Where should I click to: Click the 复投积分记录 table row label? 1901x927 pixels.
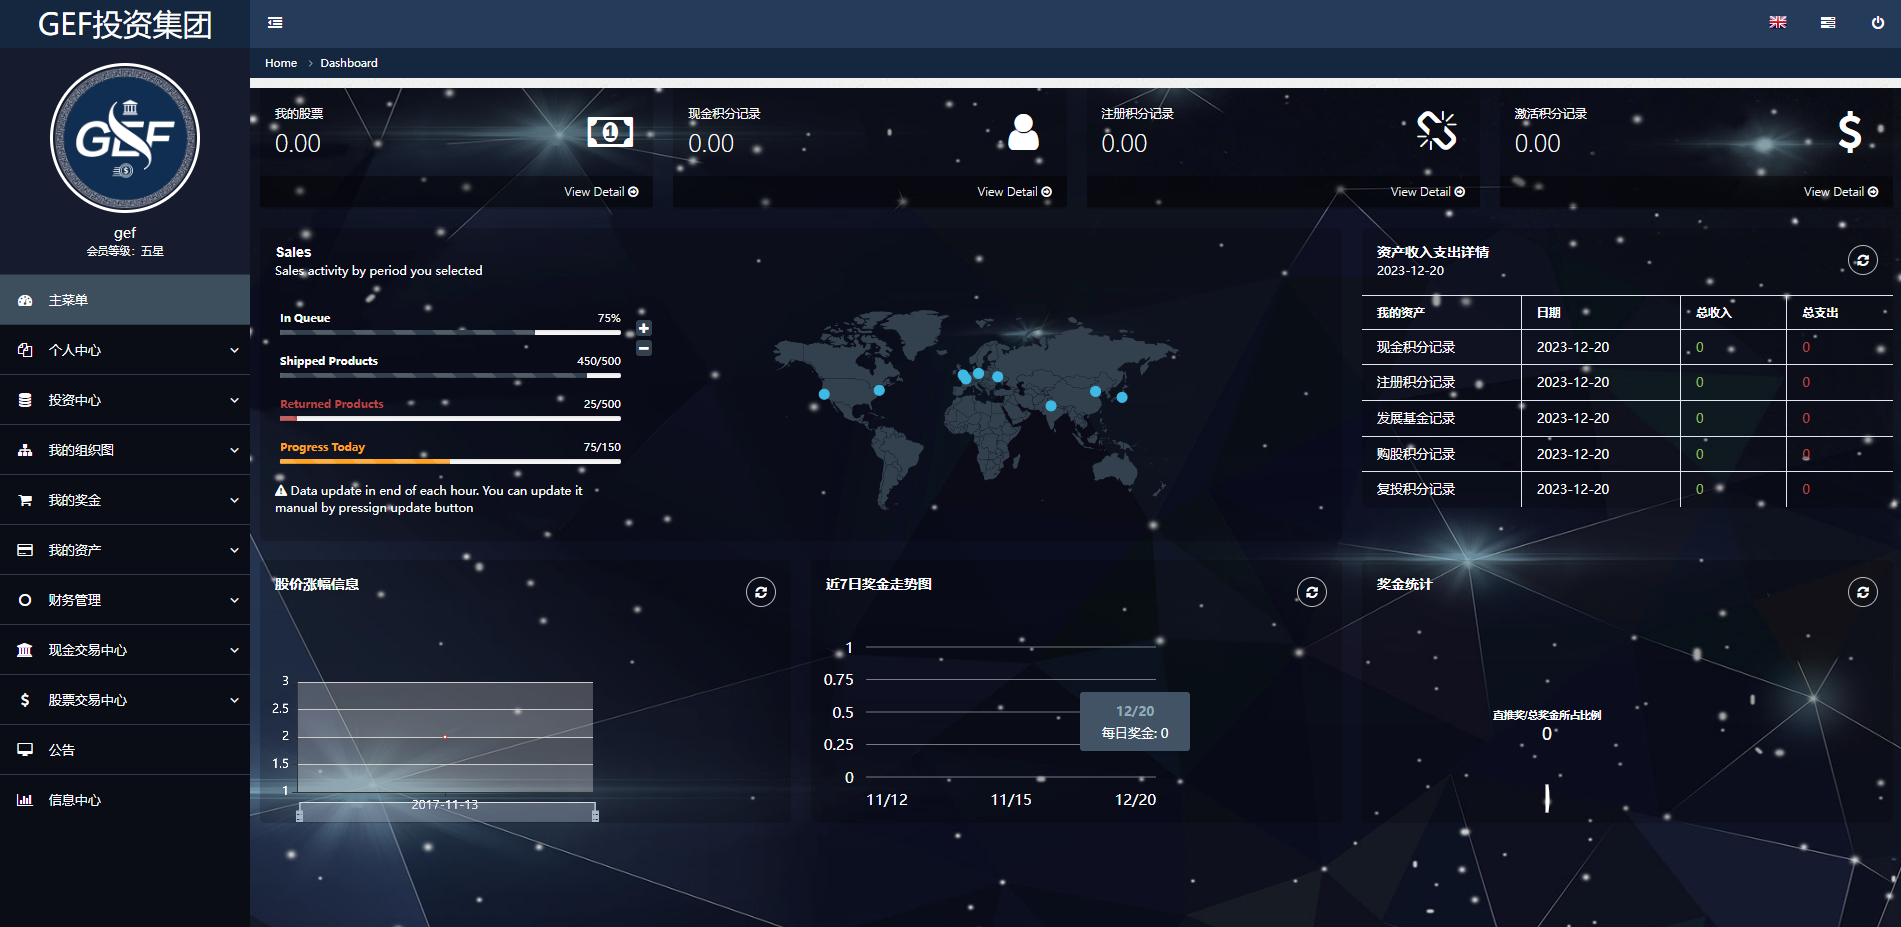click(x=1416, y=489)
